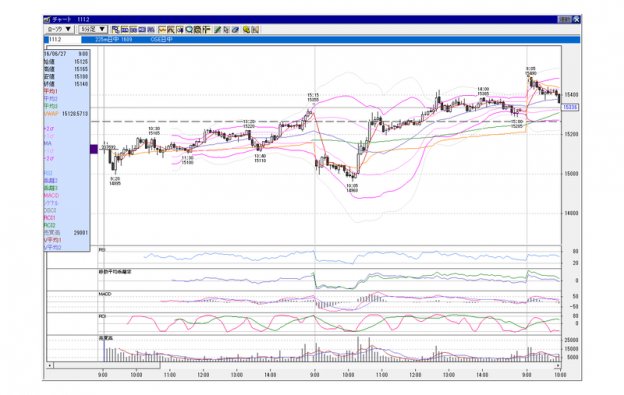
Task: Click the yellow search key icon
Action: coord(246,29)
